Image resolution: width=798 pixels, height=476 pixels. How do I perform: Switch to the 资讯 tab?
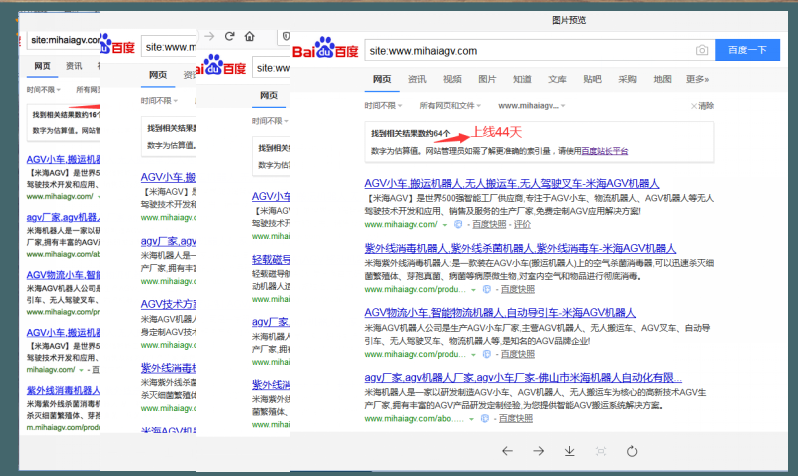[x=417, y=79]
